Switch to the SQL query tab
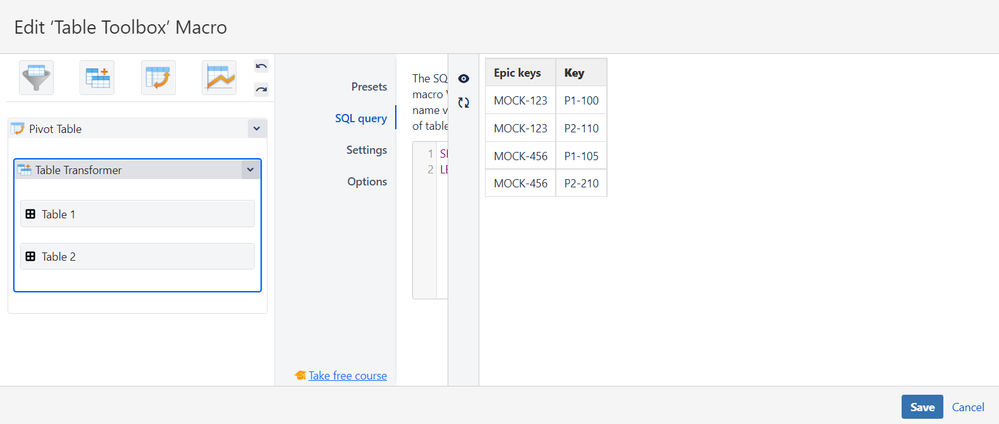Screen dimensions: 999x424 tap(360, 119)
